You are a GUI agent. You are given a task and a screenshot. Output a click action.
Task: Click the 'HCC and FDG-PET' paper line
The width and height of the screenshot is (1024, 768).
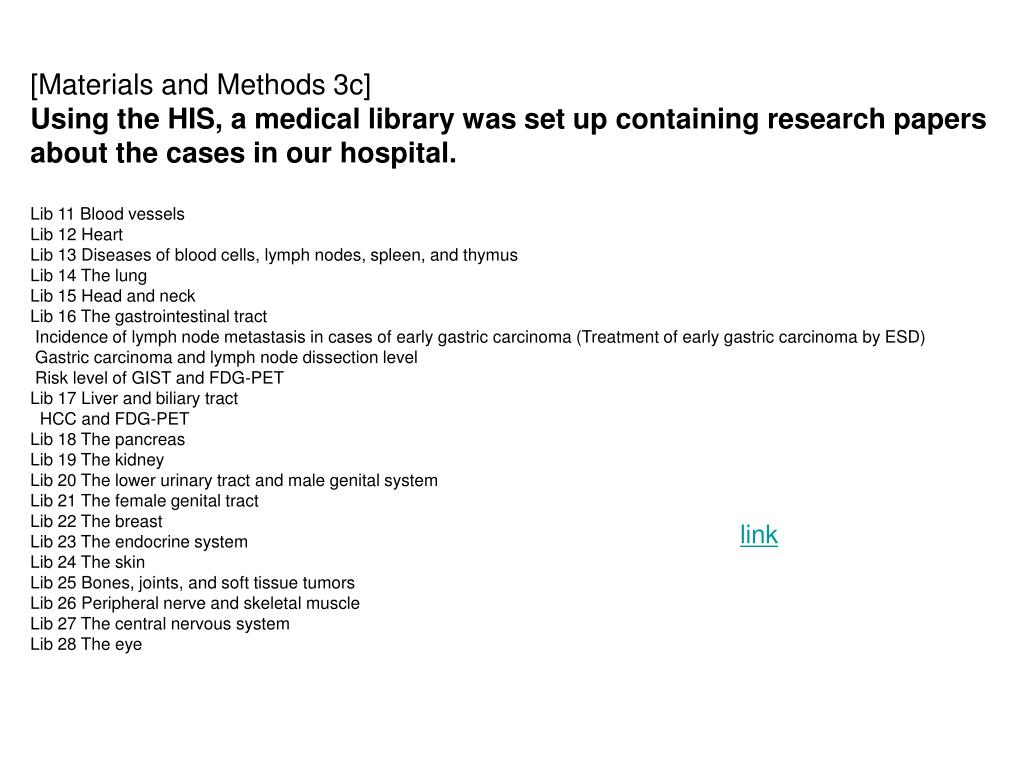pyautogui.click(x=114, y=419)
